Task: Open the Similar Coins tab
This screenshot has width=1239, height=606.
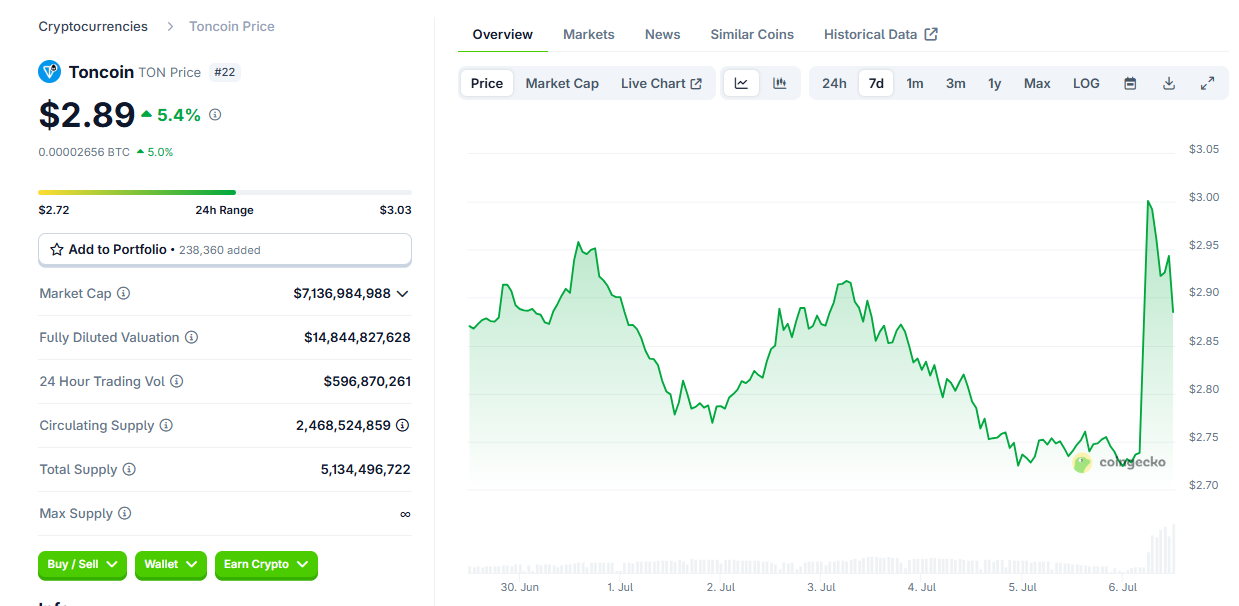Action: (x=752, y=34)
